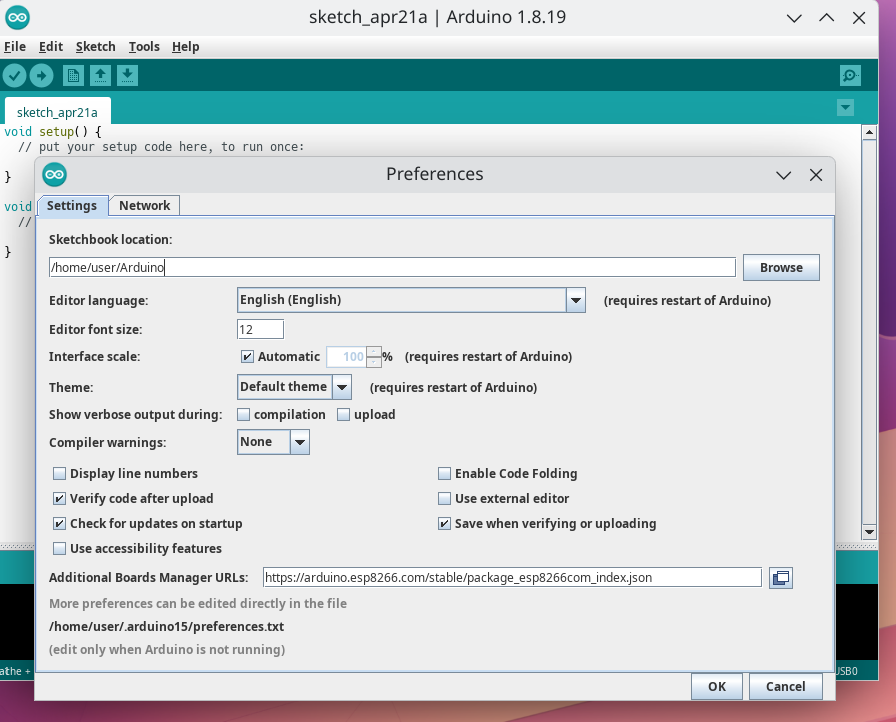Expand the Editor language dropdown
This screenshot has height=722, width=896.
(575, 300)
